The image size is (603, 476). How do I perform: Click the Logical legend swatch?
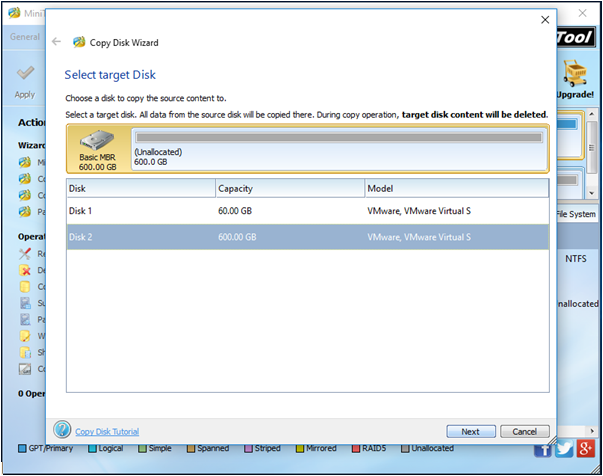click(92, 448)
